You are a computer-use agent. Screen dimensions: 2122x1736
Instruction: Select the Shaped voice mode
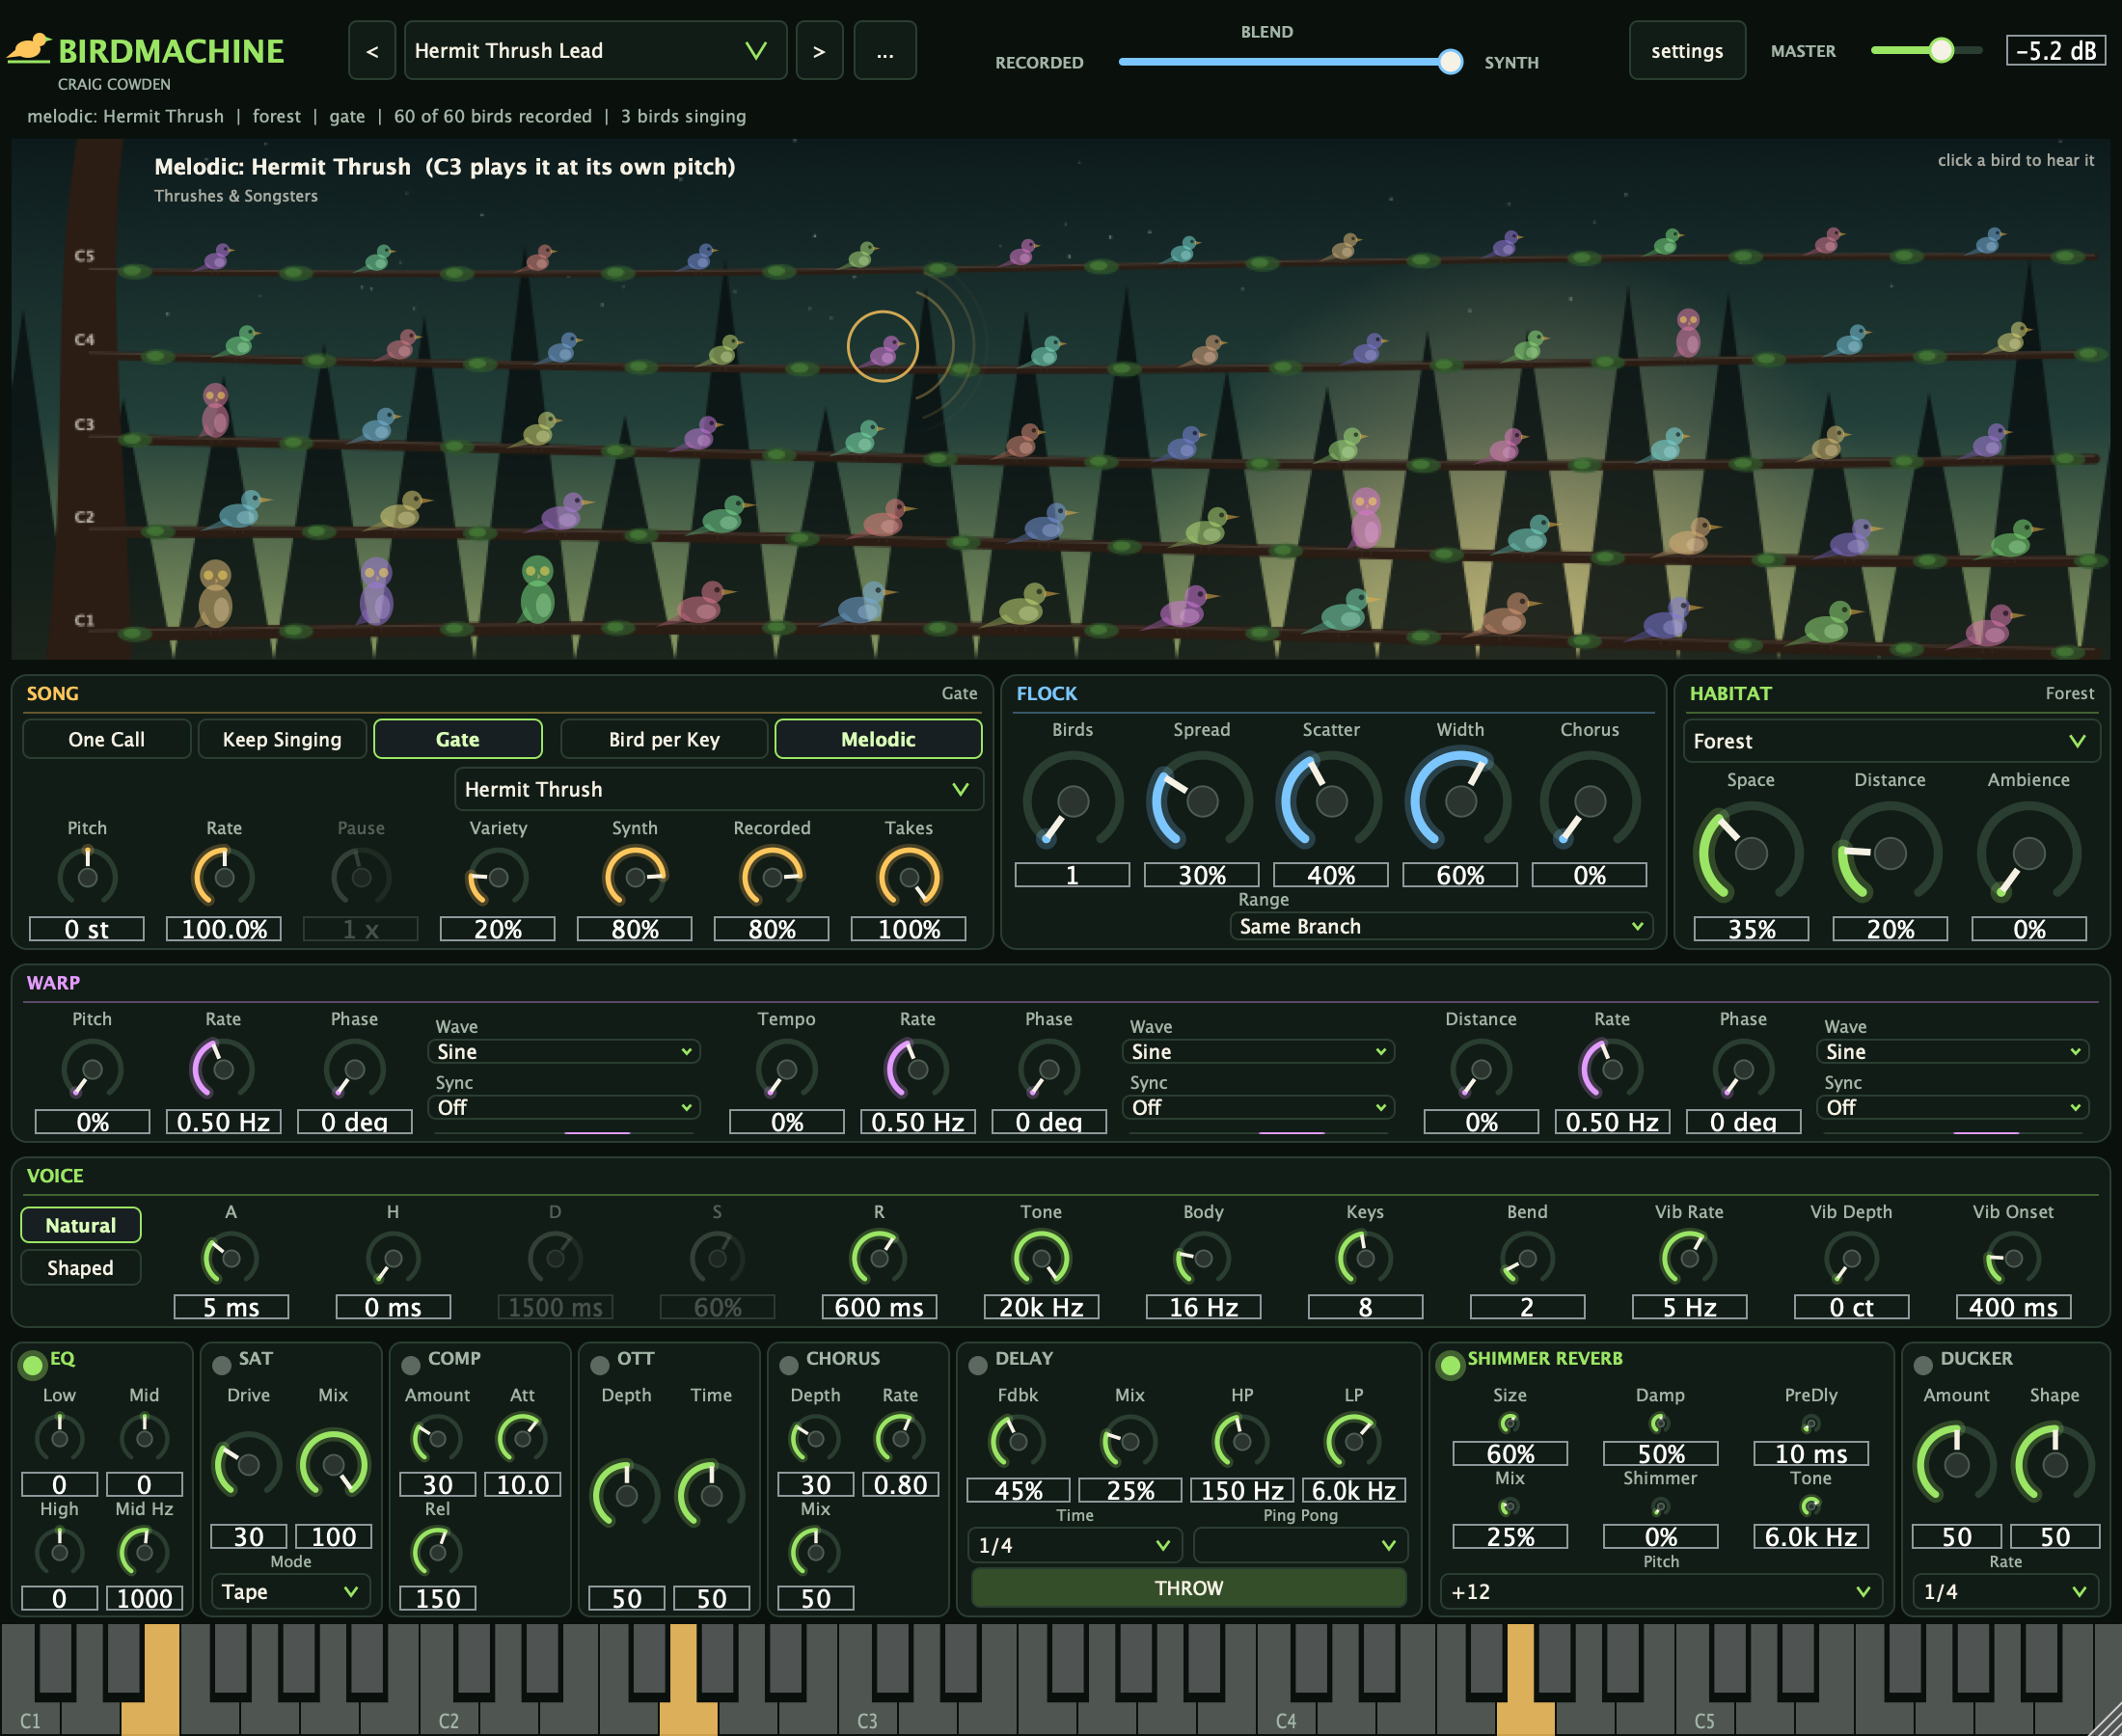81,1267
